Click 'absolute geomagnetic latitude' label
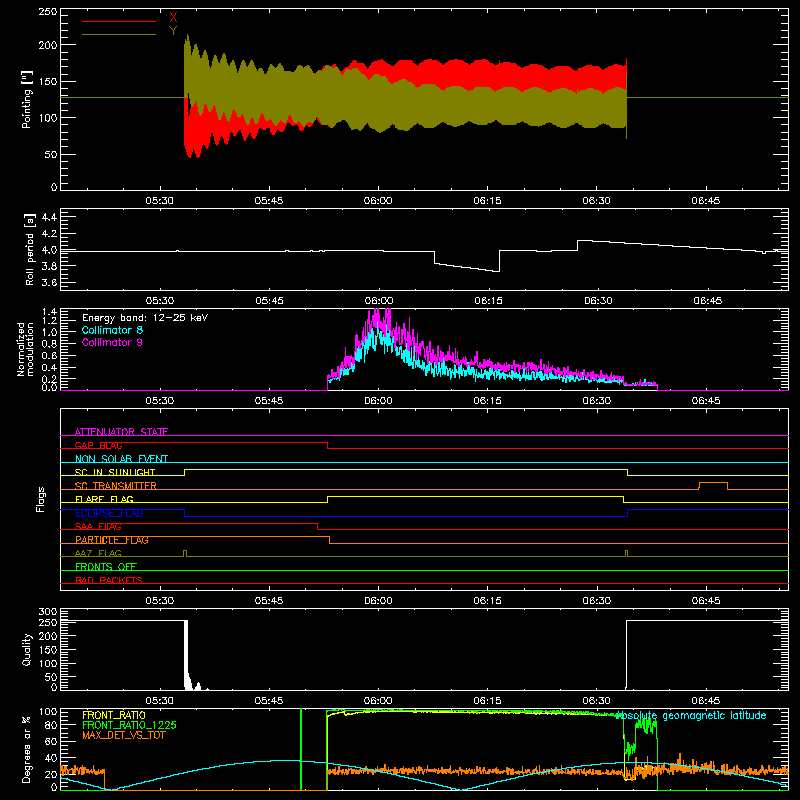The height and width of the screenshot is (800, 800). coord(691,716)
